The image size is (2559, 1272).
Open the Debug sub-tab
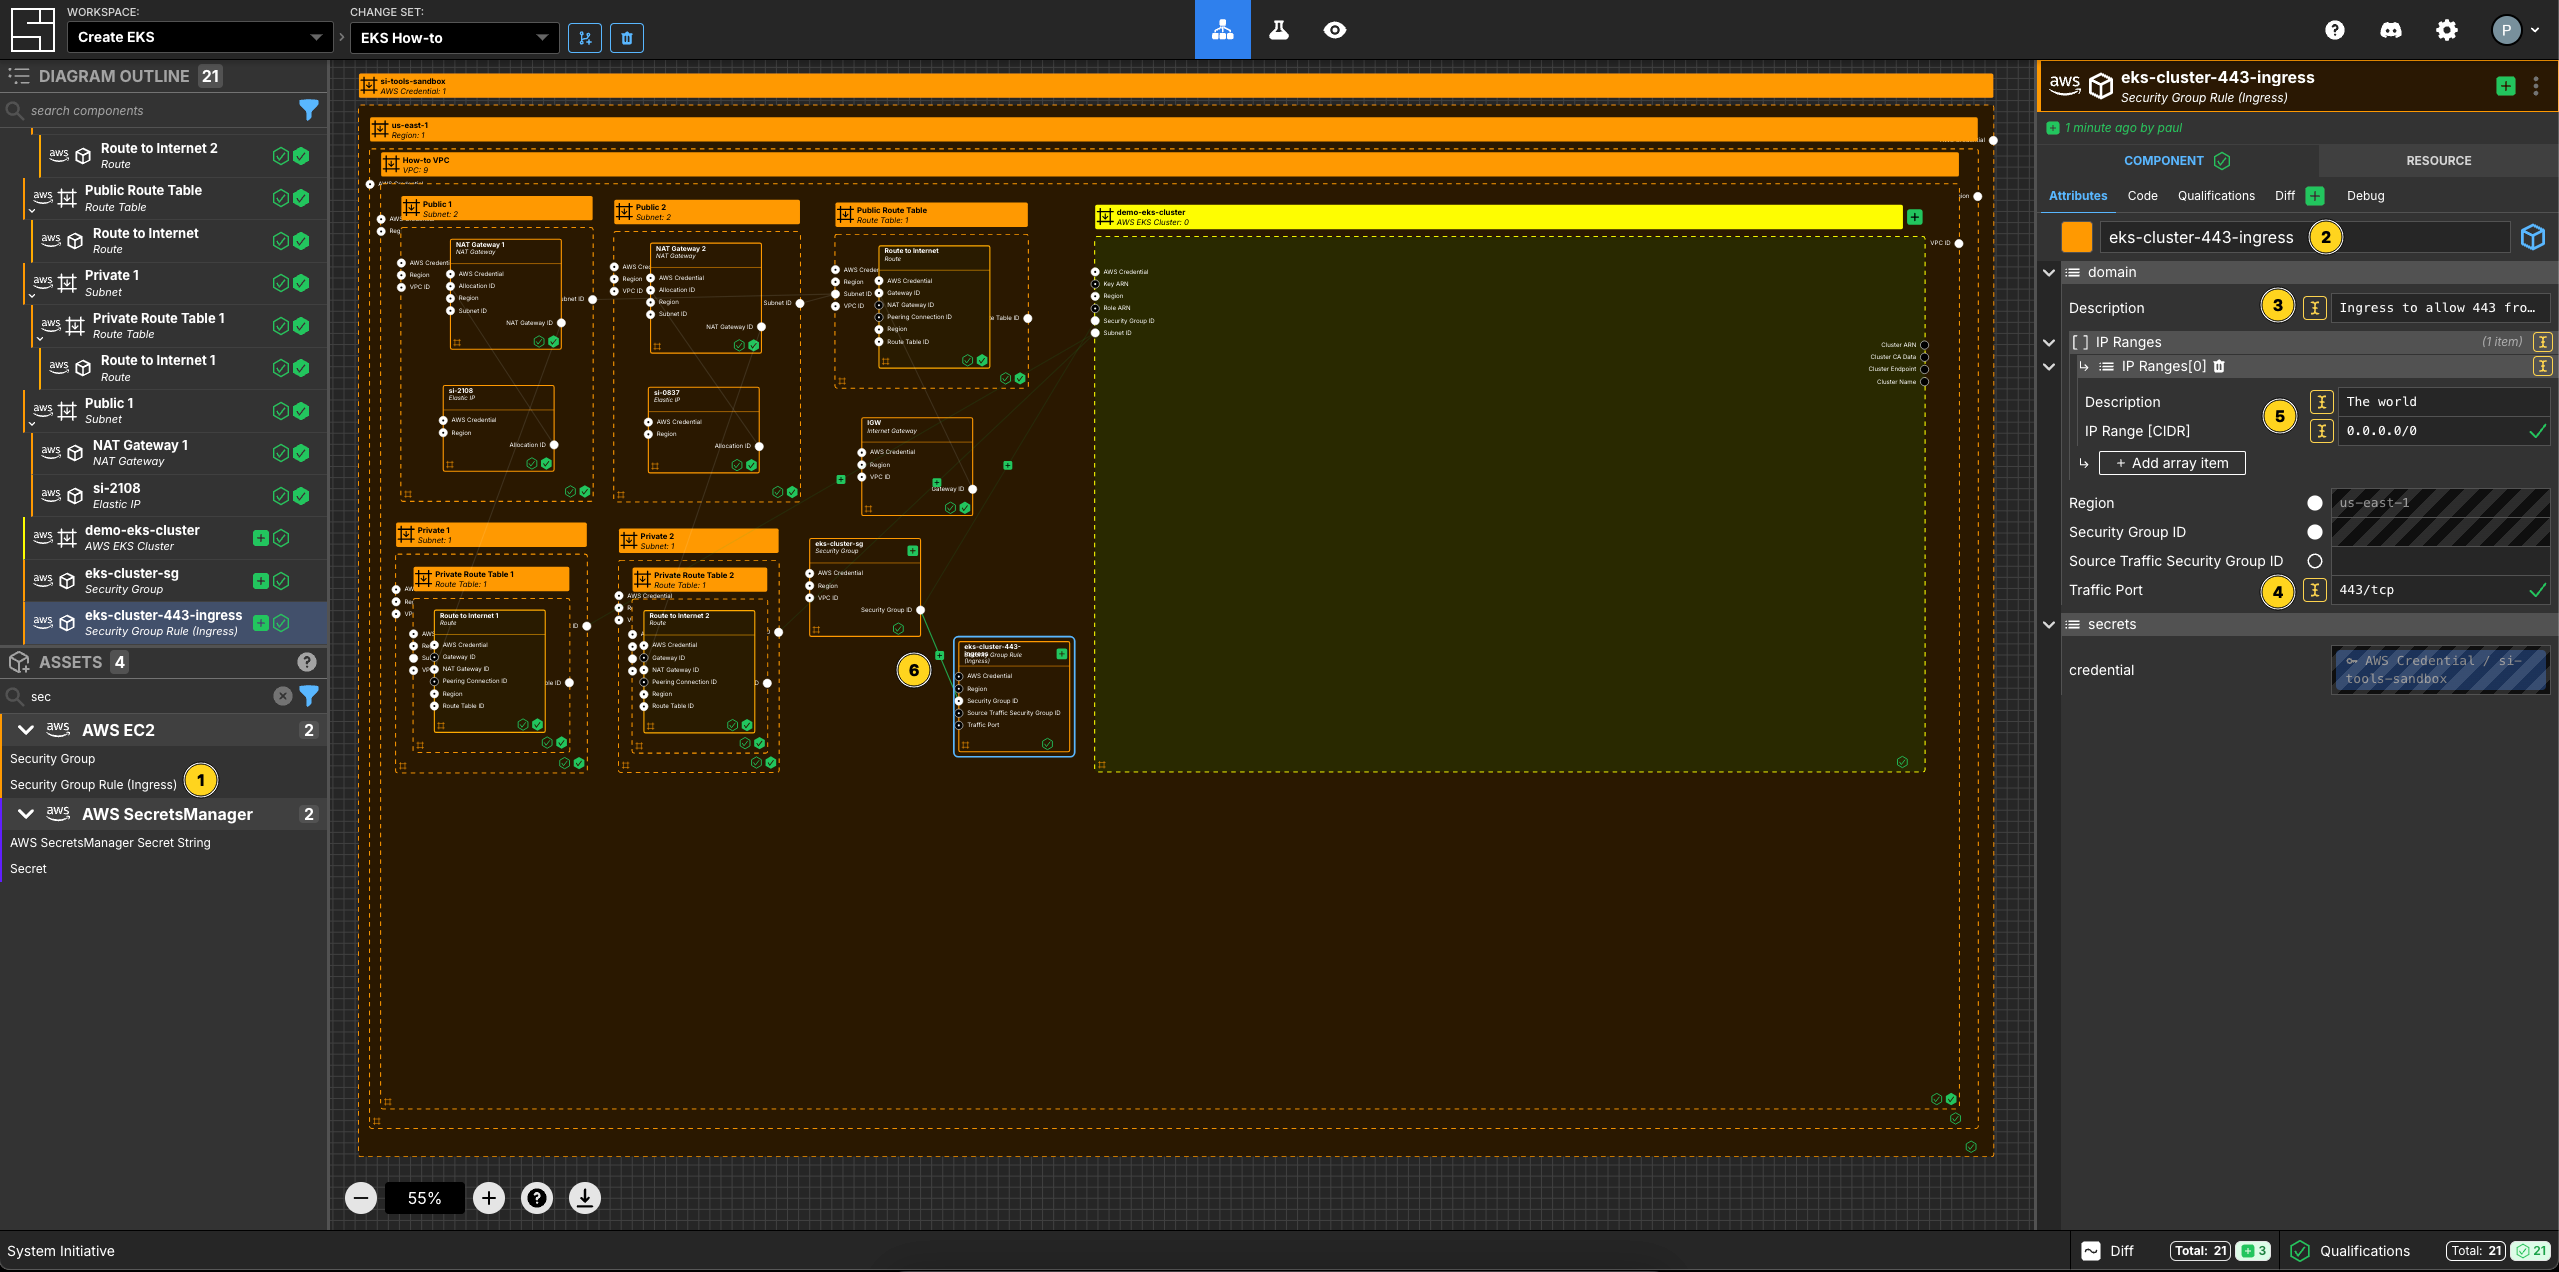[2366, 196]
